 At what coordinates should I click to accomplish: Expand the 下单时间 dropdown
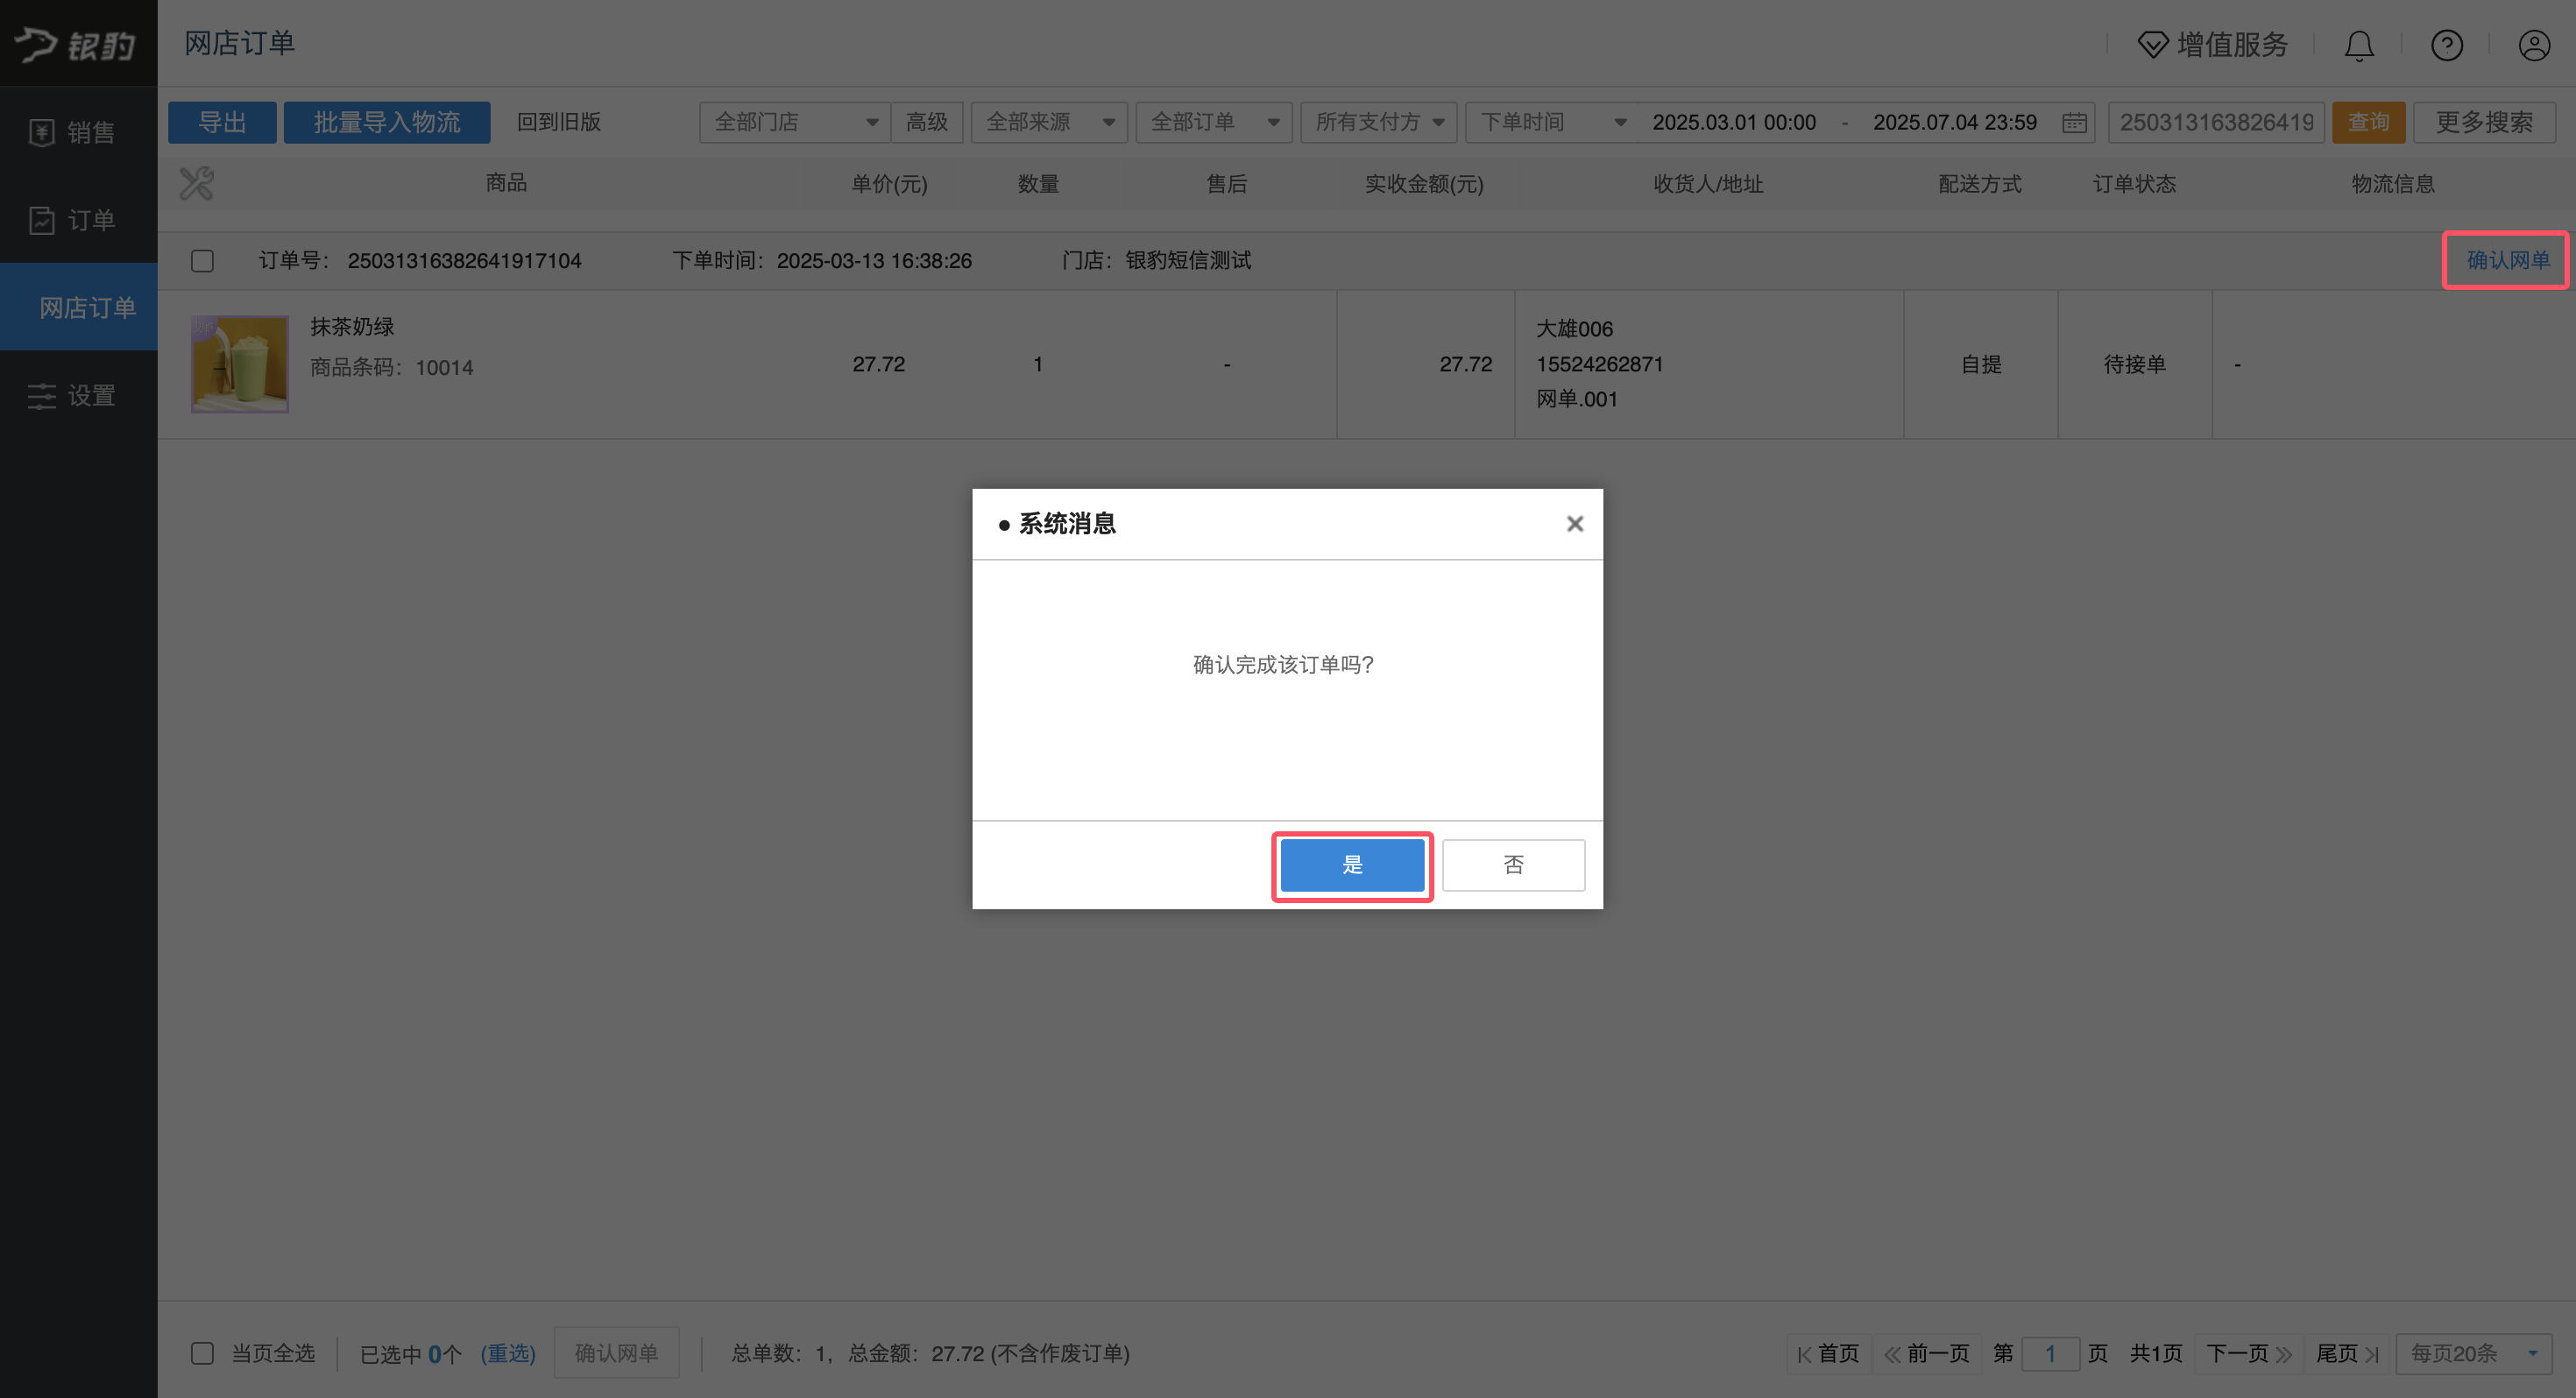pyautogui.click(x=1552, y=122)
